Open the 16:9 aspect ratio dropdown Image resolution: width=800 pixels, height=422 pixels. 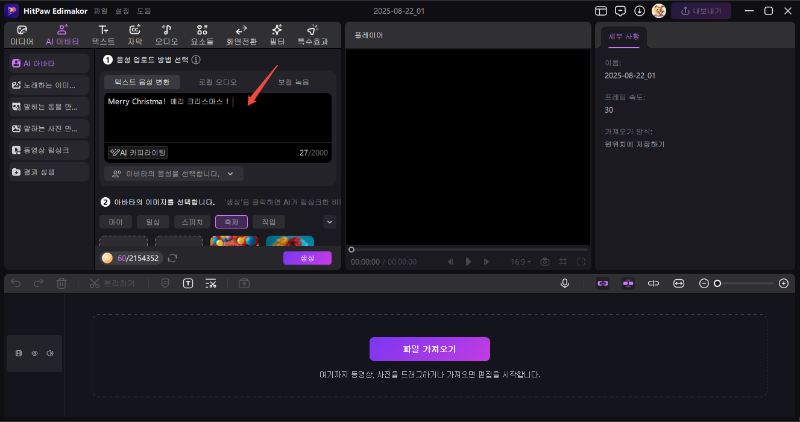click(x=521, y=262)
